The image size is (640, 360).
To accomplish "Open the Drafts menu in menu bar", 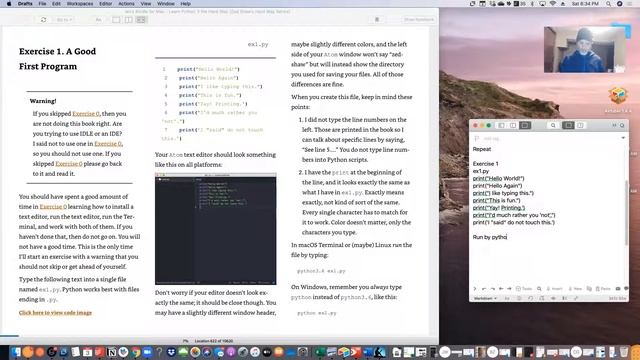I will pyautogui.click(x=25, y=4).
